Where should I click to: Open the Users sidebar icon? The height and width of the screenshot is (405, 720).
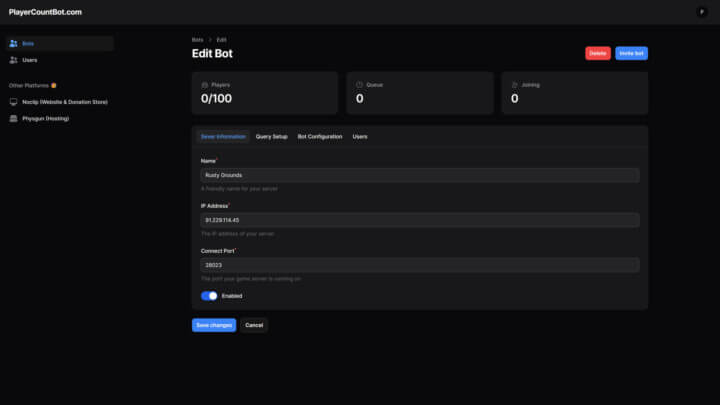13,60
